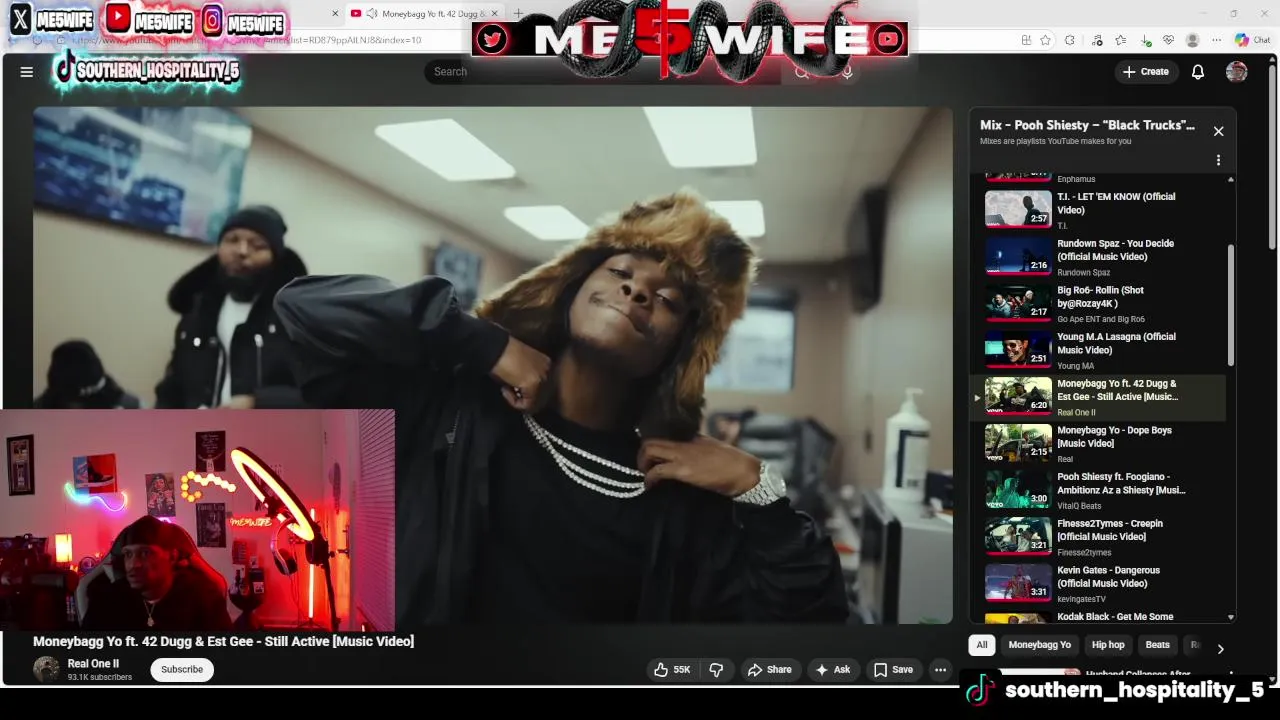Image resolution: width=1280 pixels, height=720 pixels.
Task: Select Kevin Gates - Dangerous playlist entry
Action: [x=1100, y=584]
